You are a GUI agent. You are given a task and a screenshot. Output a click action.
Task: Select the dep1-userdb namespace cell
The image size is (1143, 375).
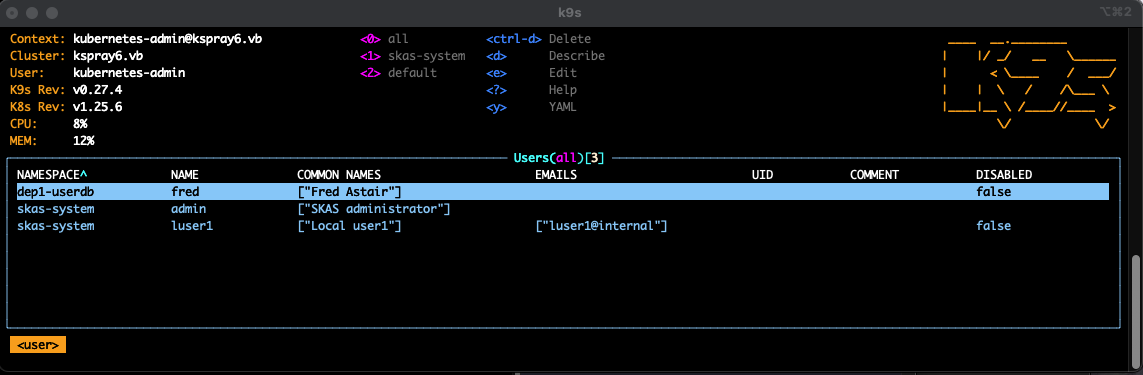click(x=55, y=192)
